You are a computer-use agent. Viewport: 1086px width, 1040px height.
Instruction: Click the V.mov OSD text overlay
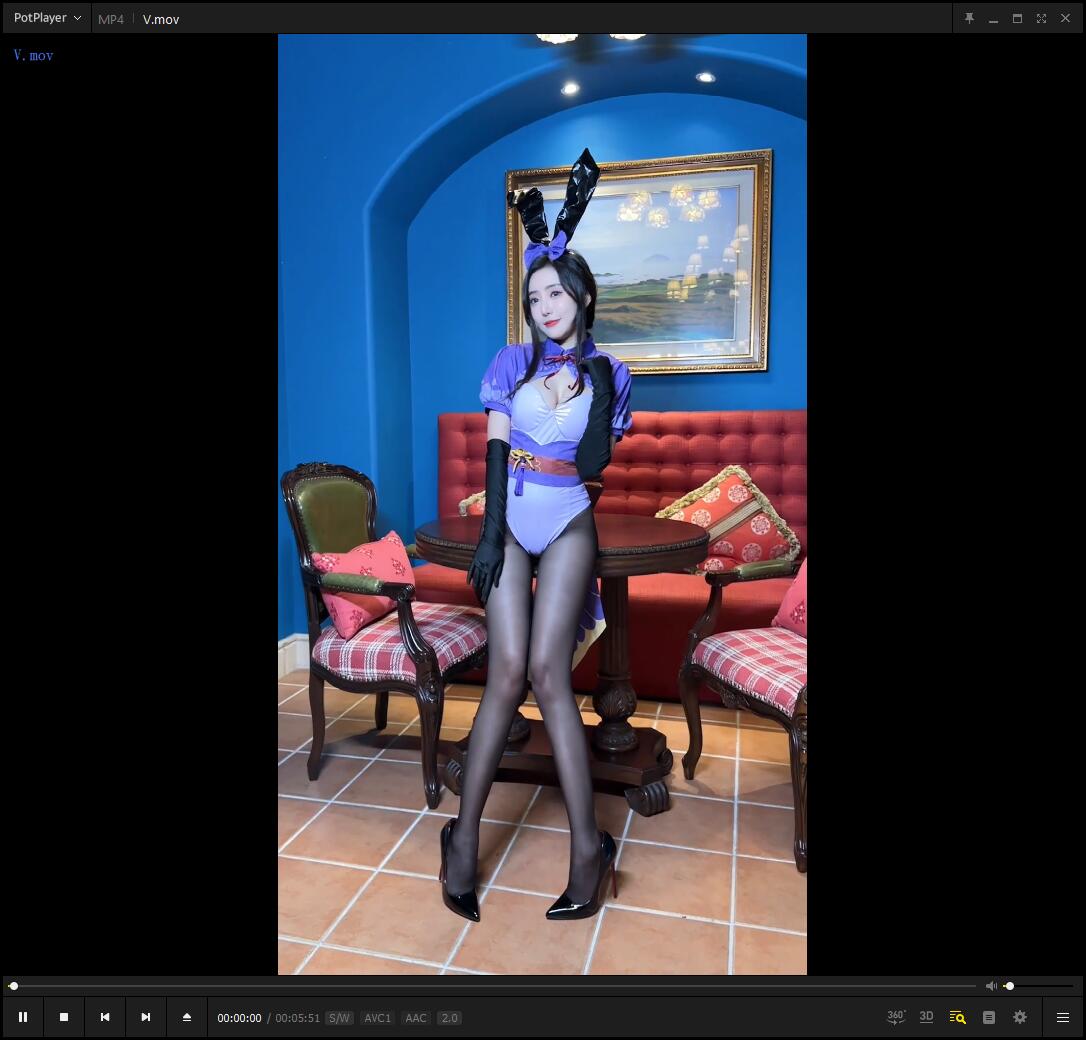coord(33,55)
